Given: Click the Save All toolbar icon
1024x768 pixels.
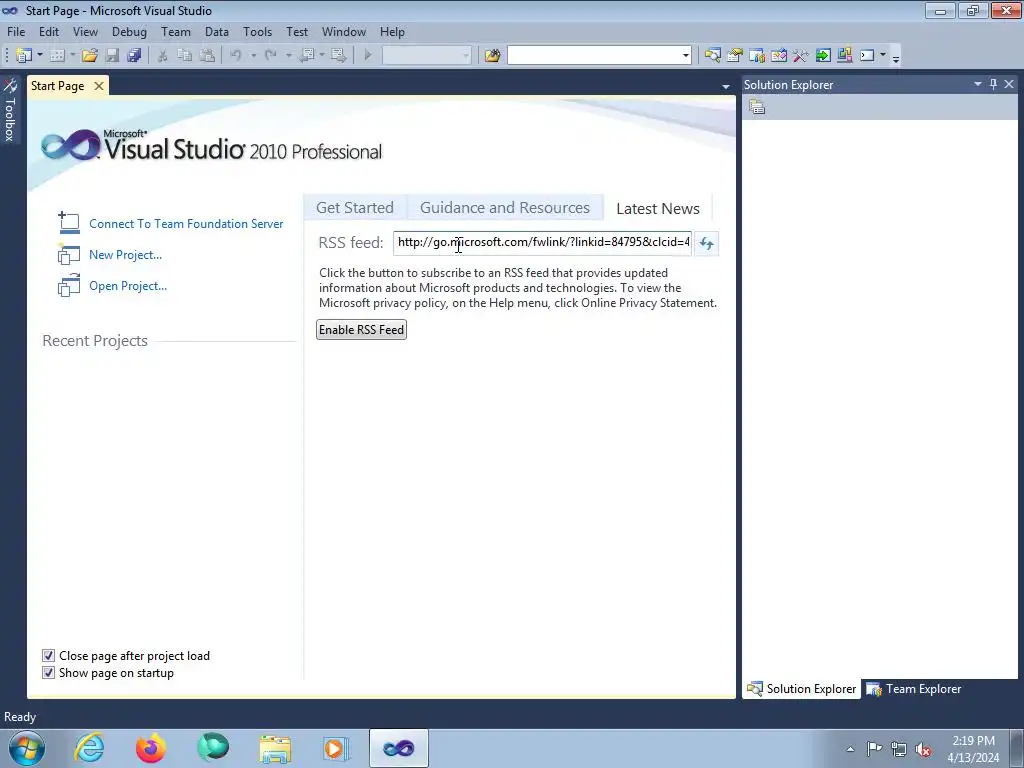Looking at the screenshot, I should 134,56.
